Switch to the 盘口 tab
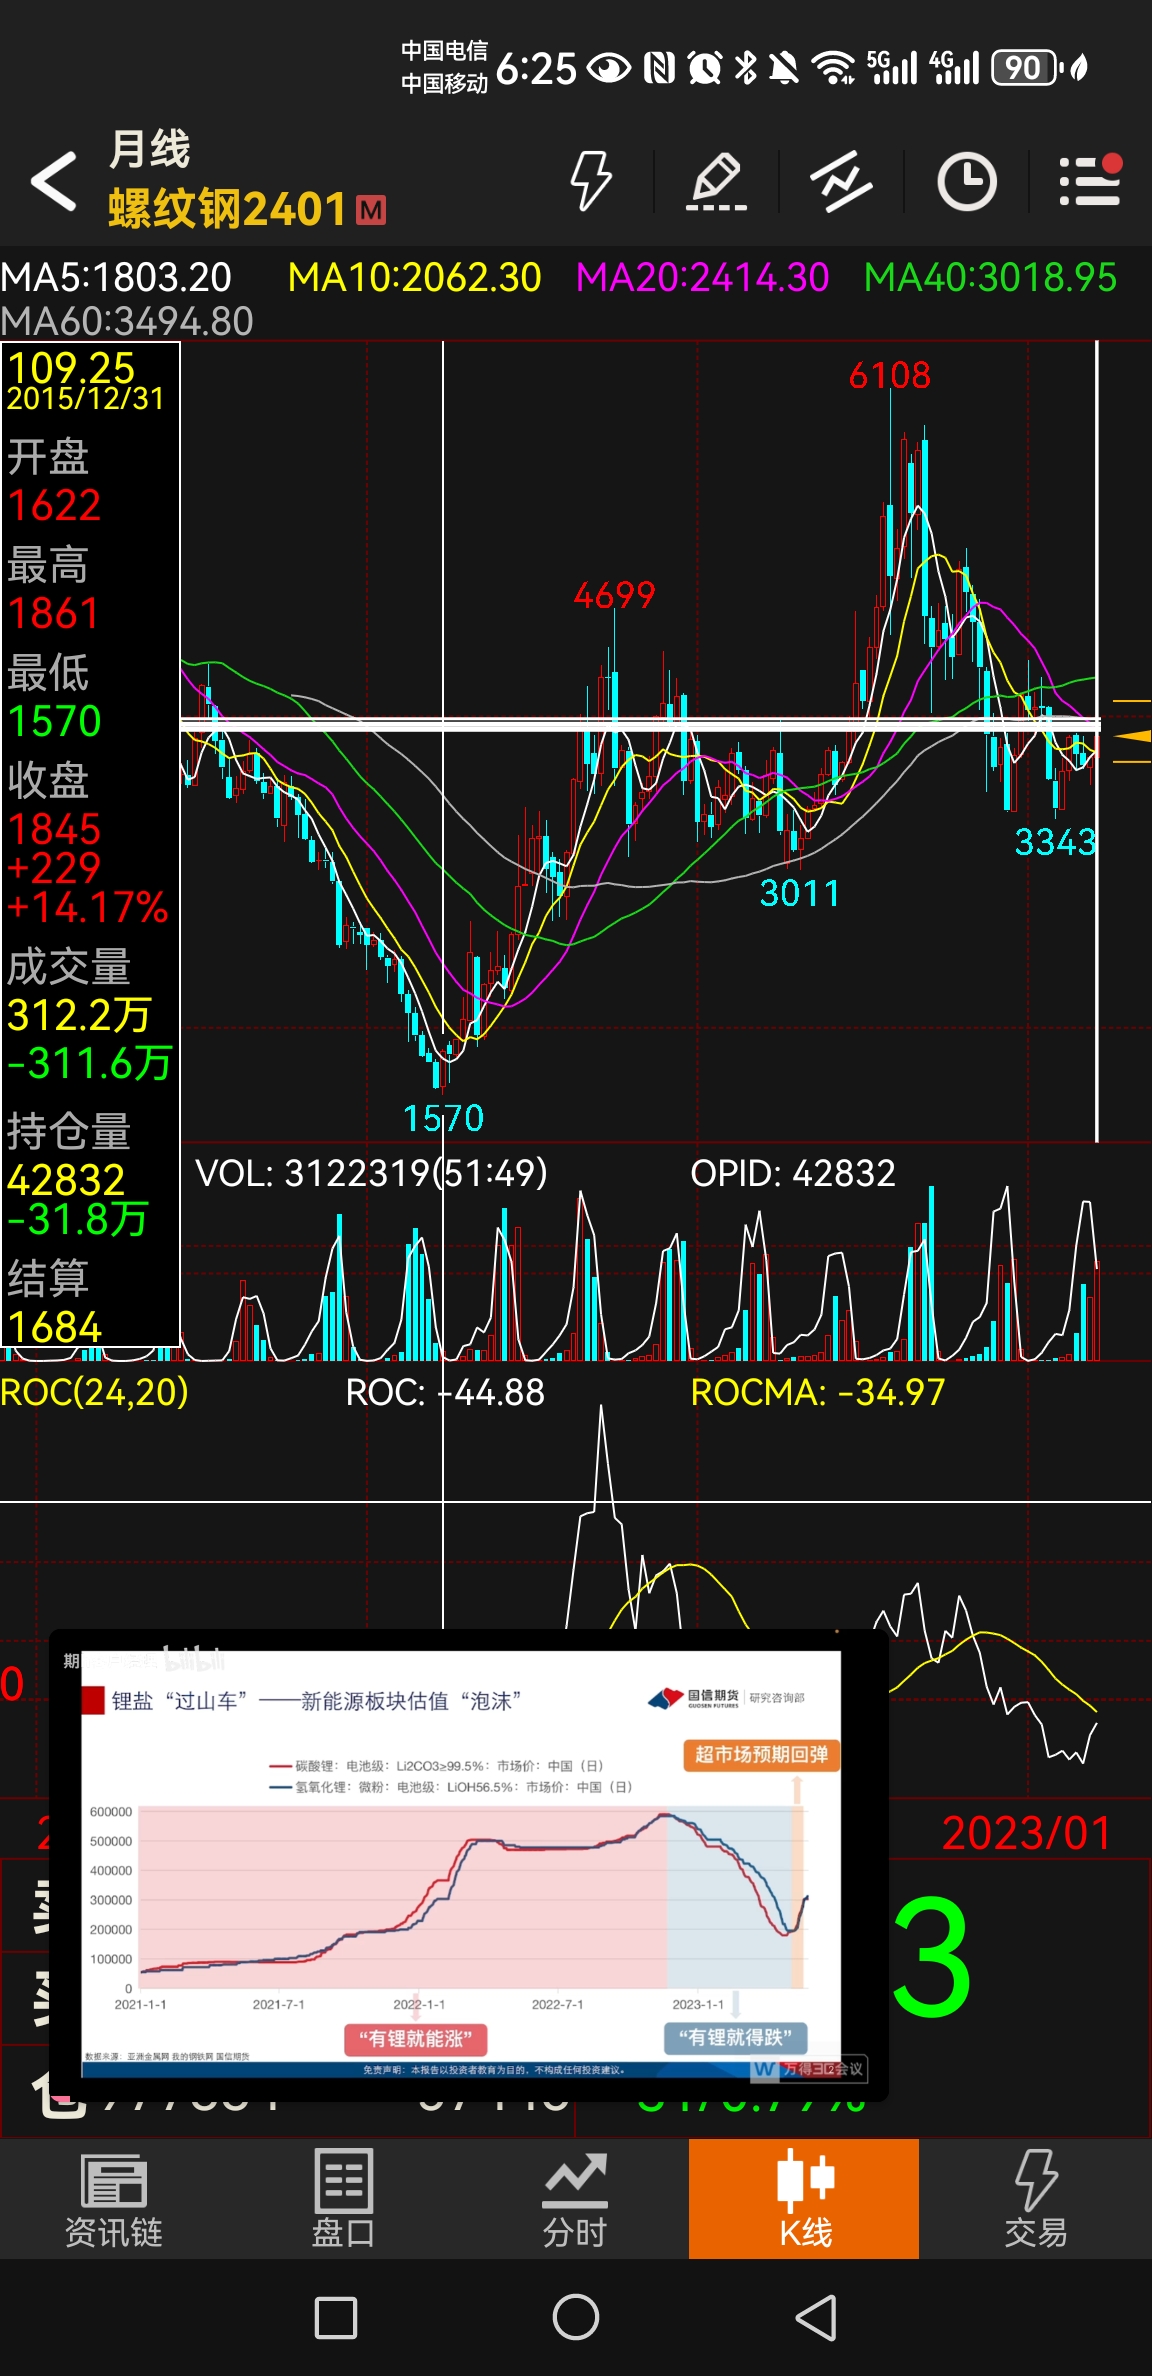Screen dimensions: 1152x2376 point(344,2200)
